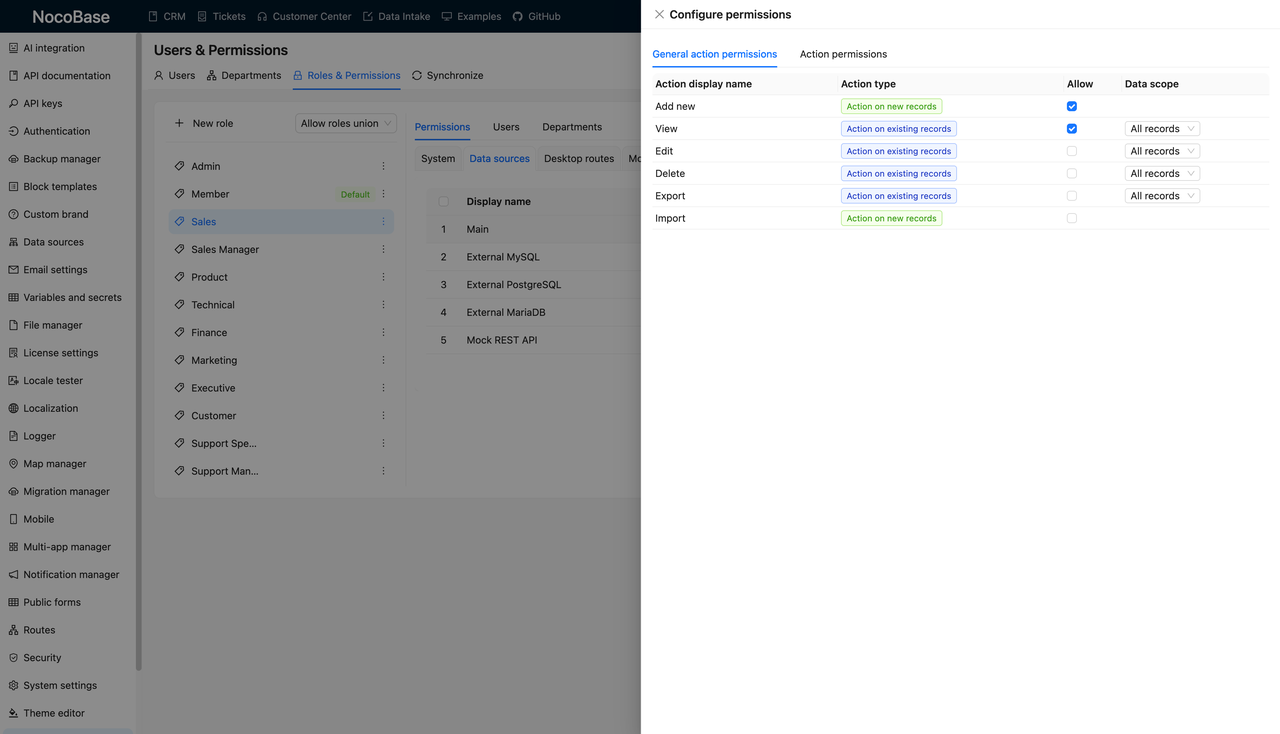Click the Authentication sidebar icon
The height and width of the screenshot is (734, 1280).
13,131
